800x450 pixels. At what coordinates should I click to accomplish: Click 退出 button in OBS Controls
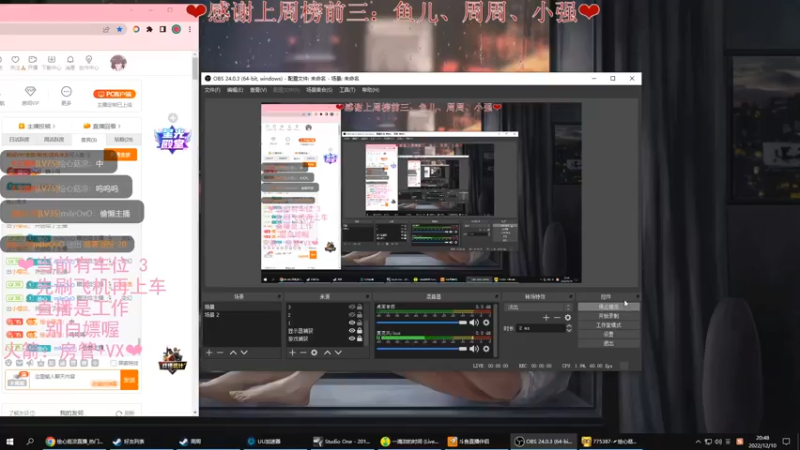[609, 343]
